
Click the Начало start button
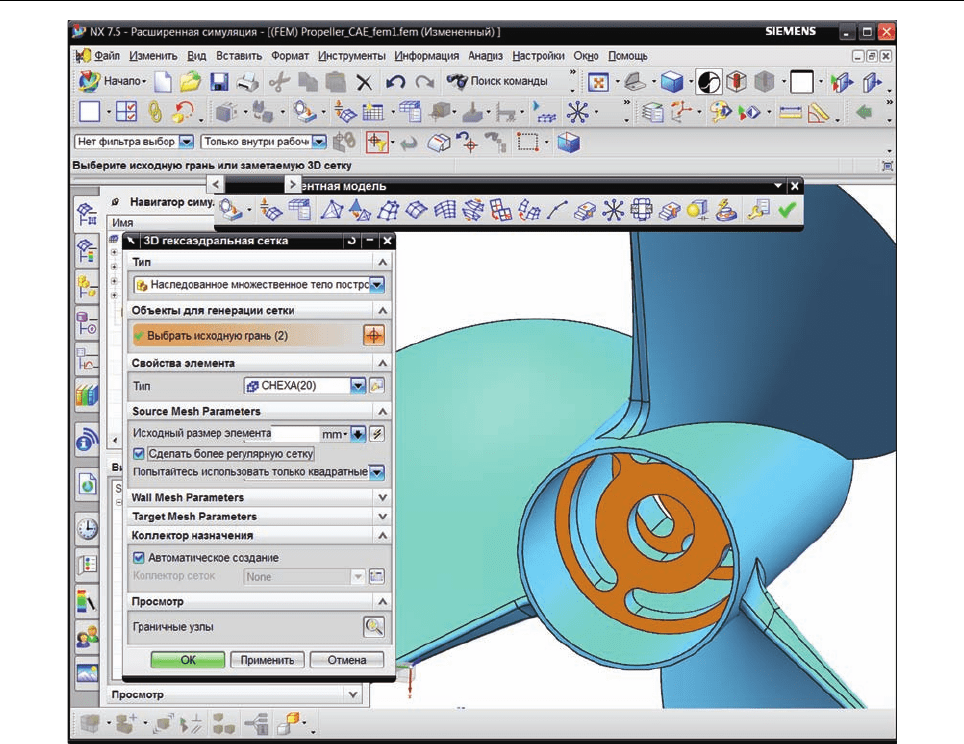pyautogui.click(x=113, y=81)
